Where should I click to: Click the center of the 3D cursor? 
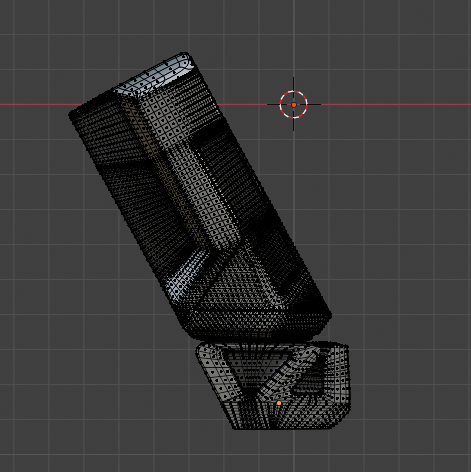294,105
